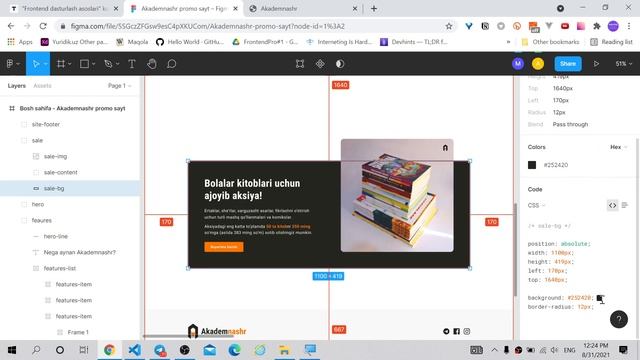
Task: Open Move tool options dropdown arrow
Action: [x=45, y=64]
